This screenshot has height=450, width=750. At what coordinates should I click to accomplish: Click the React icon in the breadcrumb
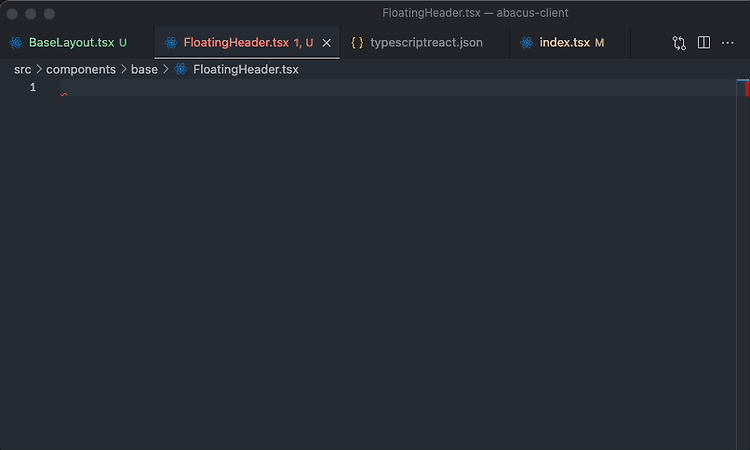click(181, 69)
